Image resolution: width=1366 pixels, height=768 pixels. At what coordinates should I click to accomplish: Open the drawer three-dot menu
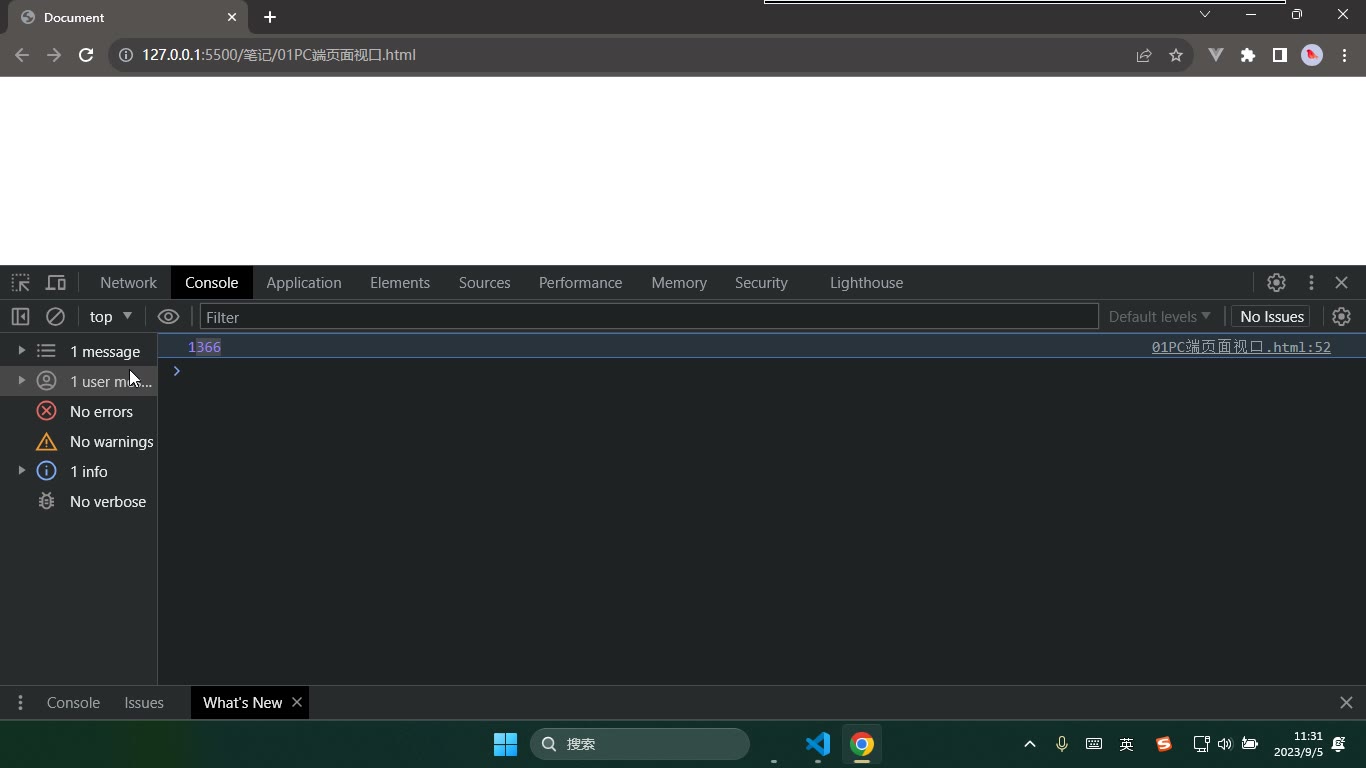click(x=20, y=703)
